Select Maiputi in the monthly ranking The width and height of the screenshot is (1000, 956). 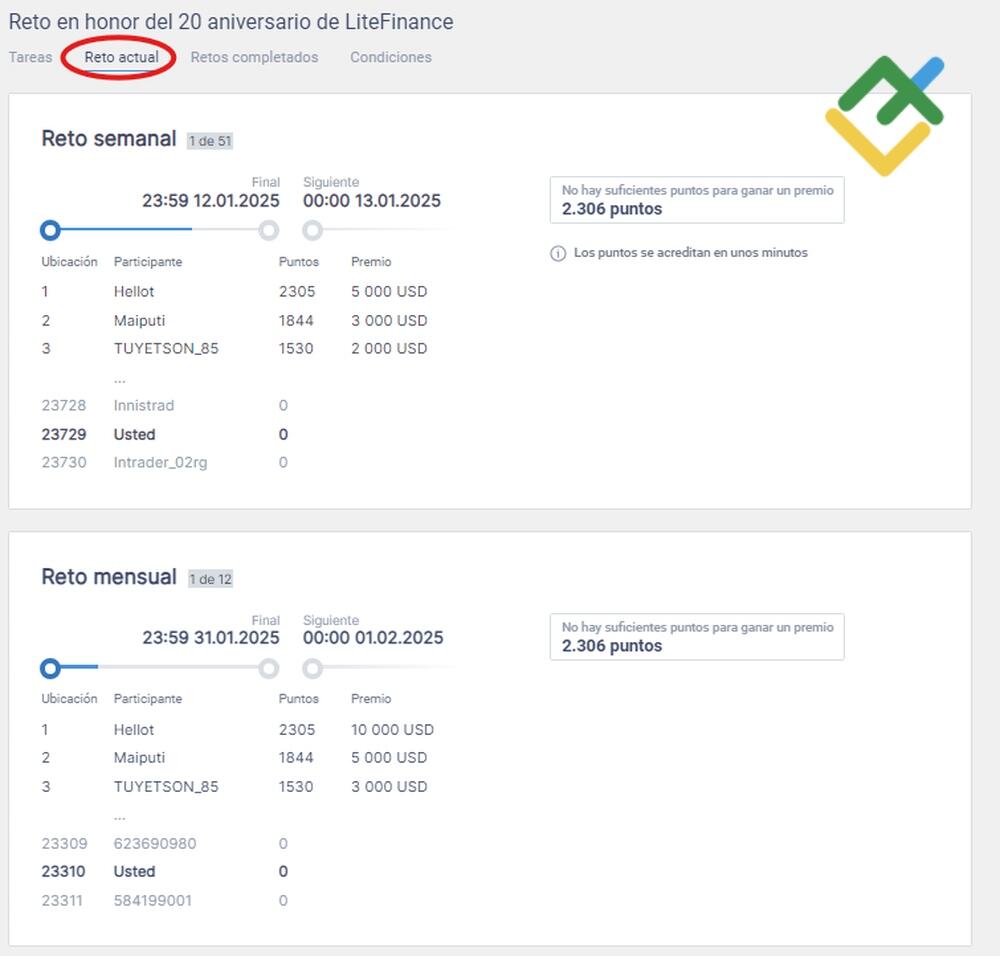139,758
